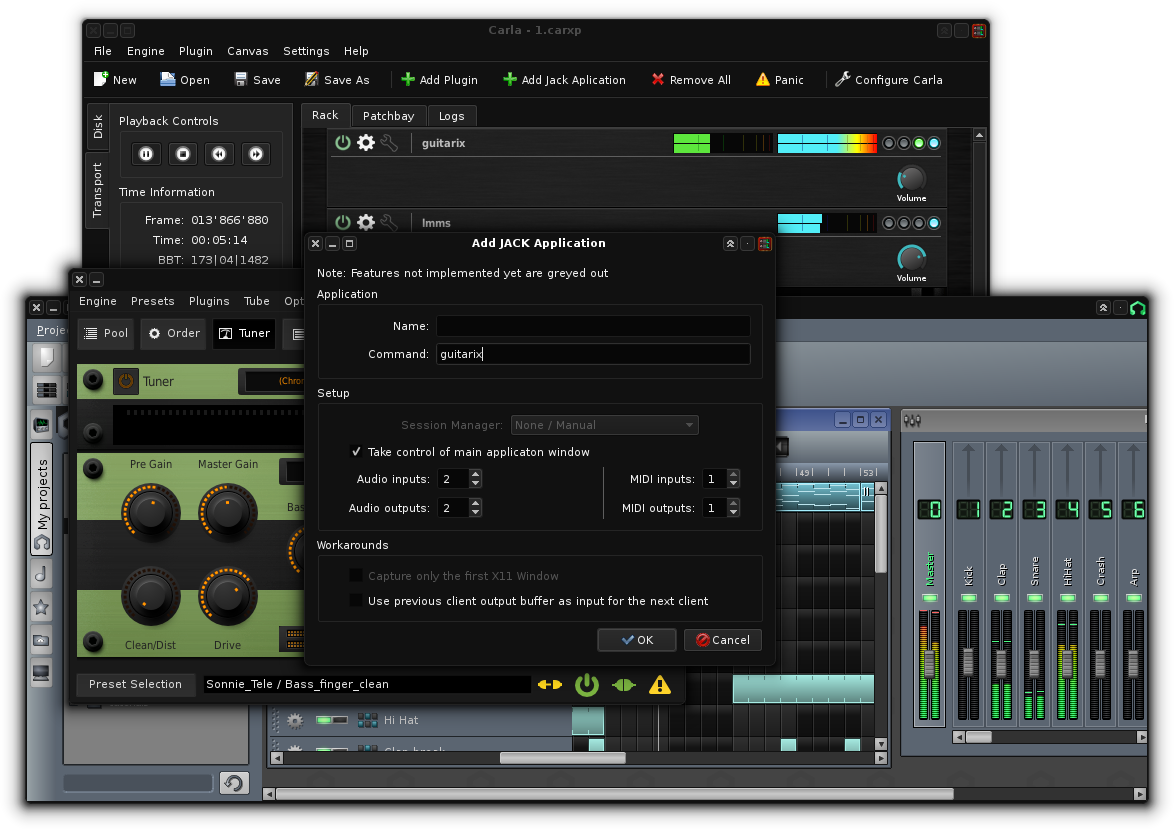Toggle the guitarix plugin power icon
This screenshot has width=1174, height=829.
[343, 143]
